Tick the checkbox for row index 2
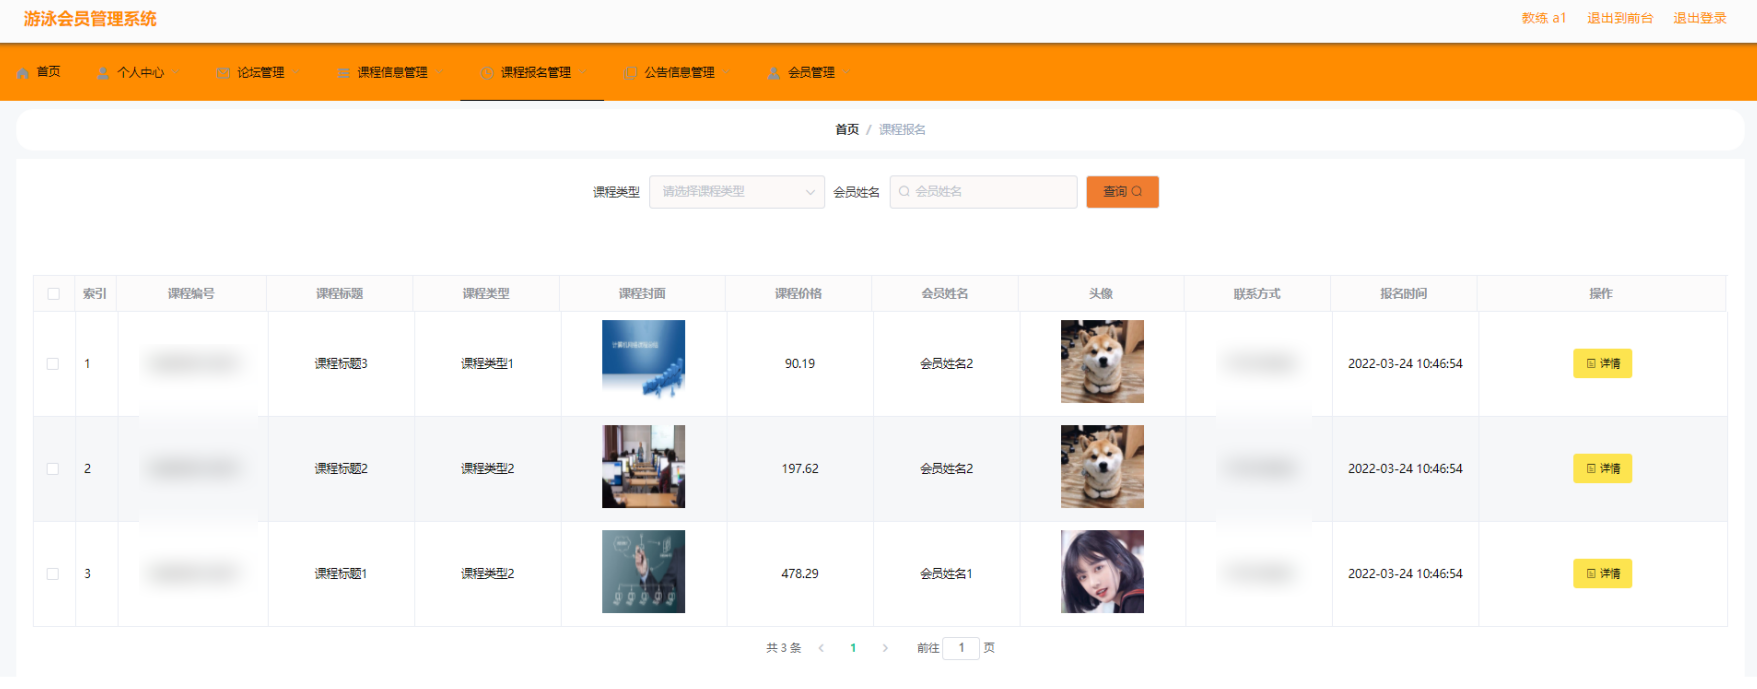 tap(53, 469)
